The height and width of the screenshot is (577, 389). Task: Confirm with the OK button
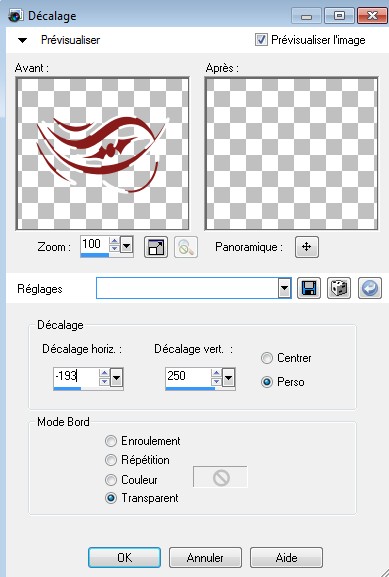124,557
